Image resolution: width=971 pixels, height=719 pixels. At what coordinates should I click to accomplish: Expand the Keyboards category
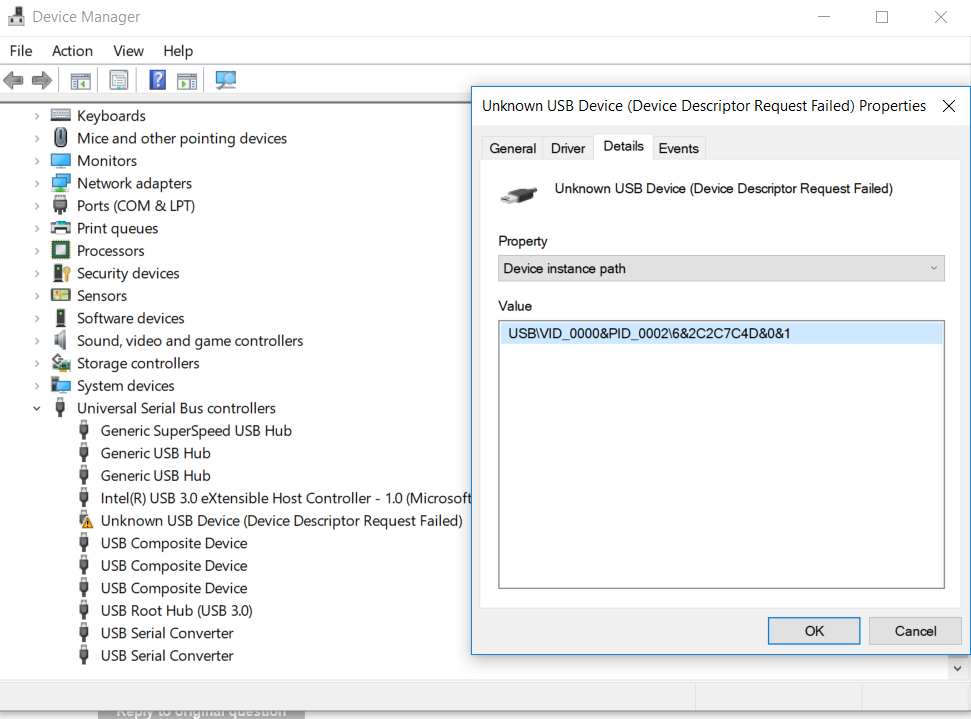37,116
